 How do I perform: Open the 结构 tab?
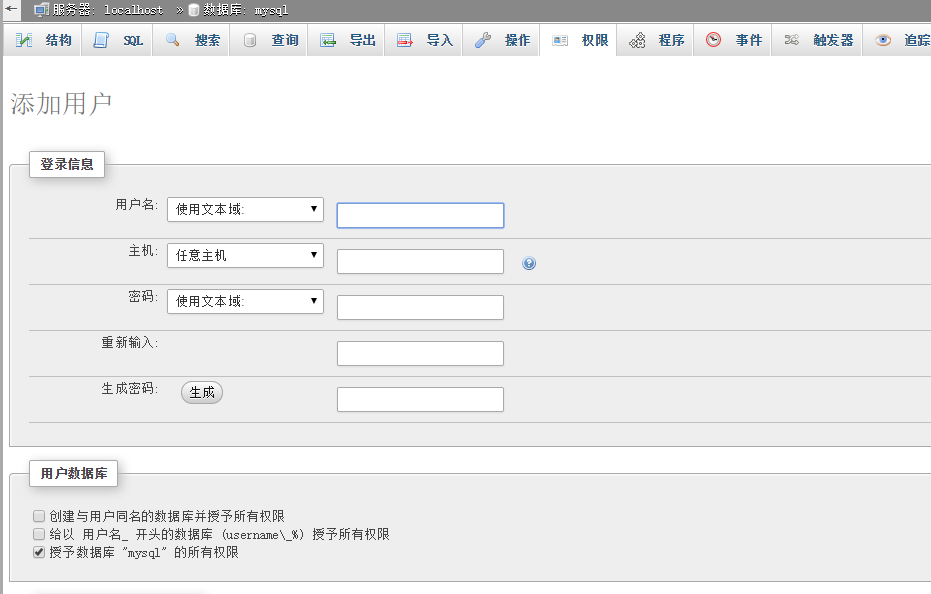pos(42,40)
